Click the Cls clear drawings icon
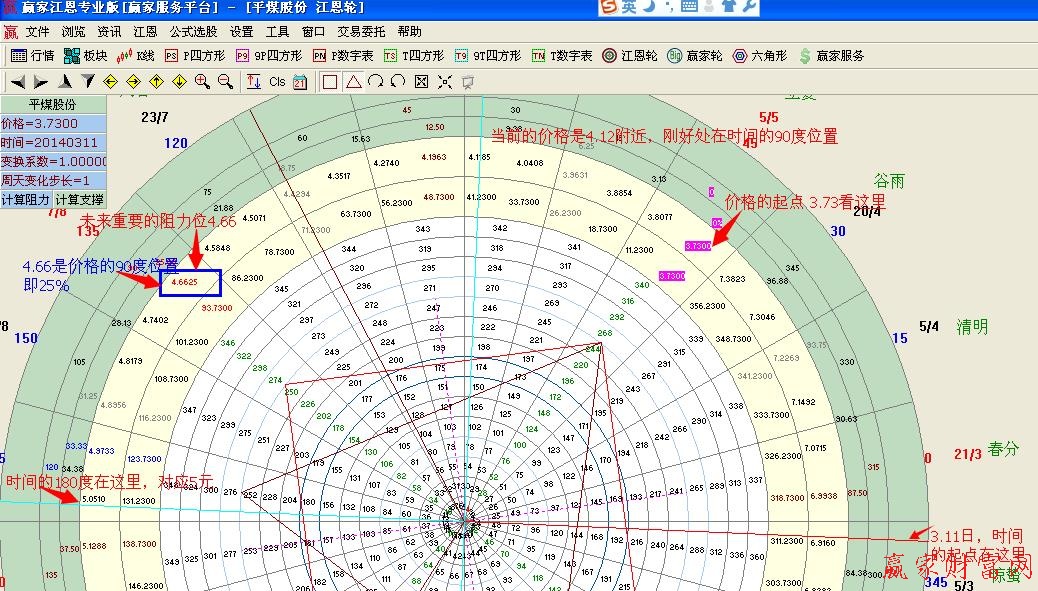 click(x=278, y=81)
